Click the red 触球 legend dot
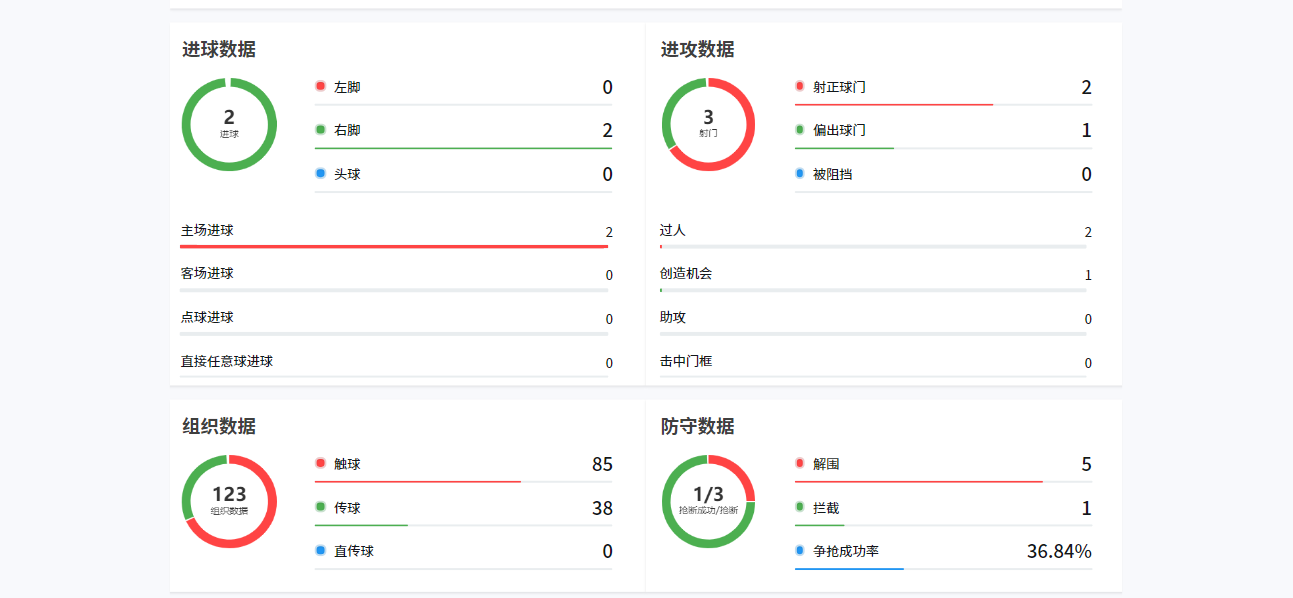 tap(321, 464)
